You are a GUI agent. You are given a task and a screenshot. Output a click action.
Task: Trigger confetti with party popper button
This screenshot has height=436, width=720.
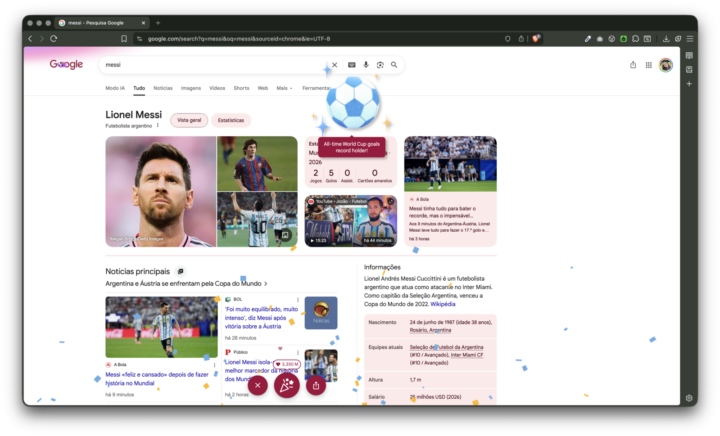coord(287,386)
